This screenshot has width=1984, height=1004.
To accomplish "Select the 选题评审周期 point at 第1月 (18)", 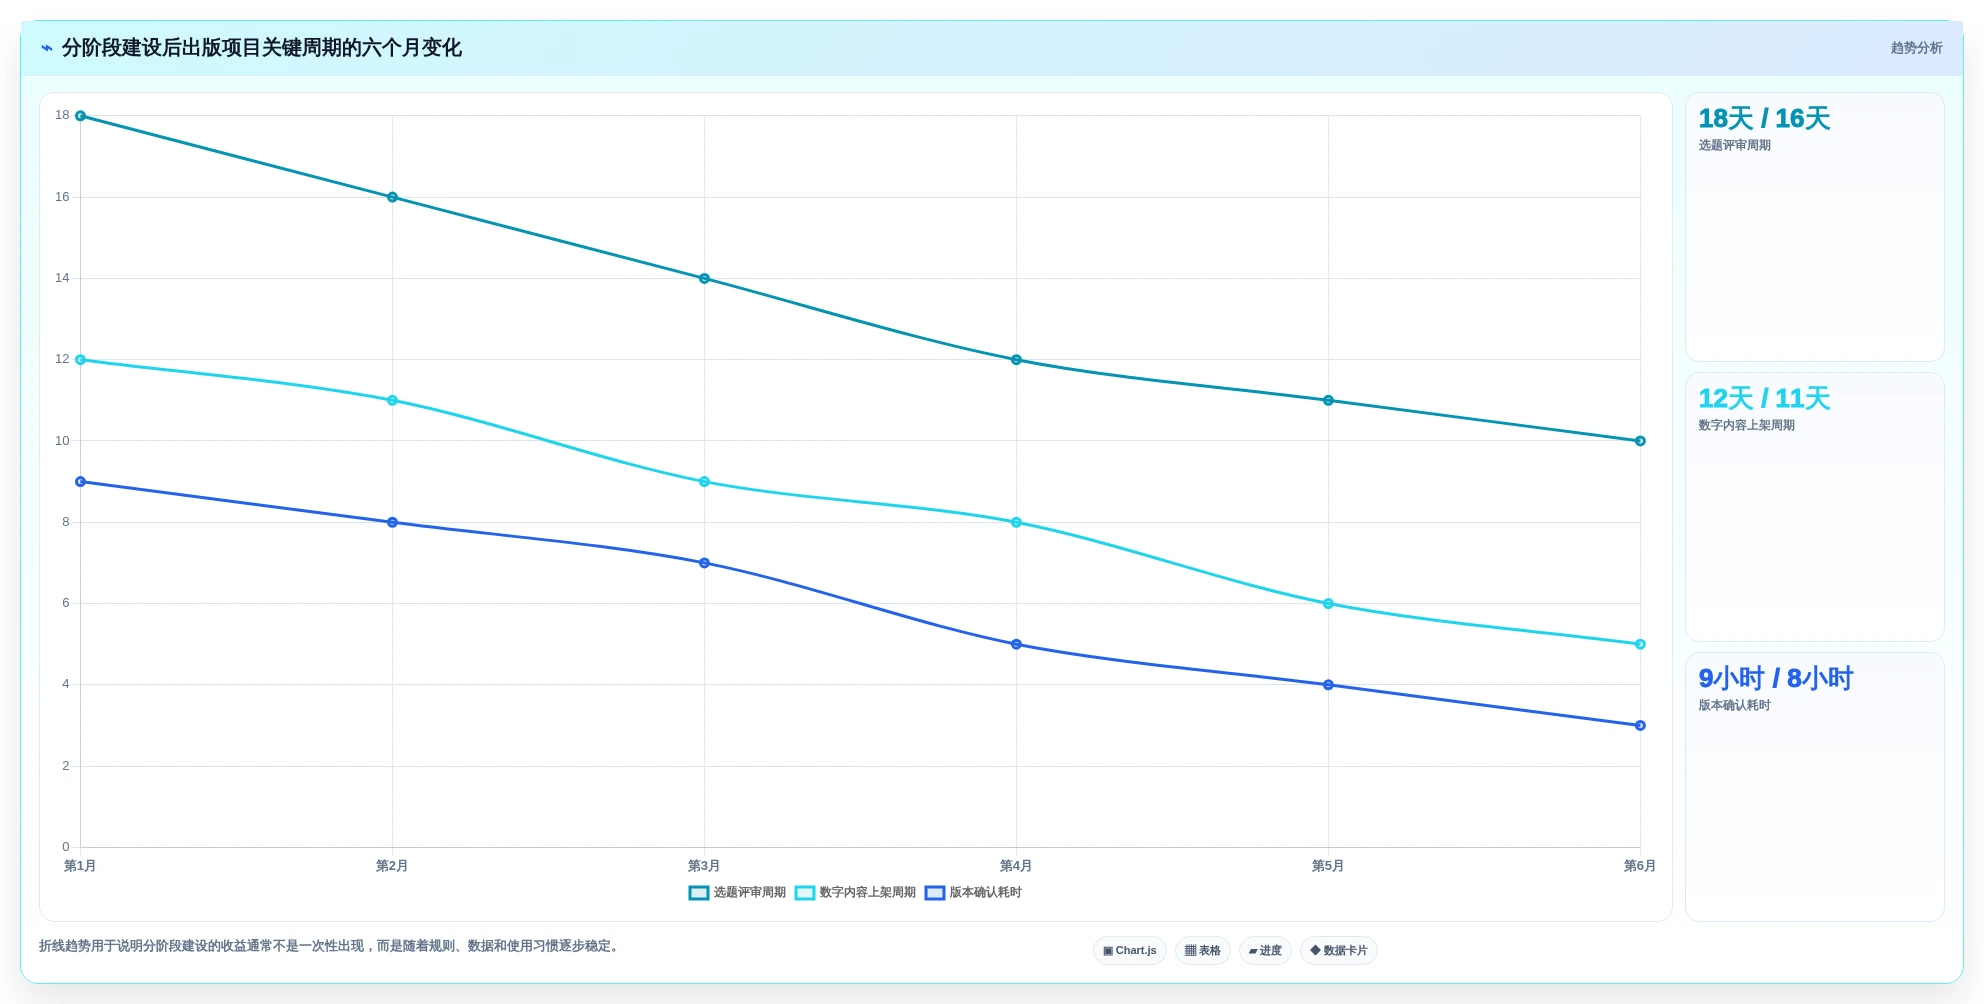I will (x=81, y=116).
